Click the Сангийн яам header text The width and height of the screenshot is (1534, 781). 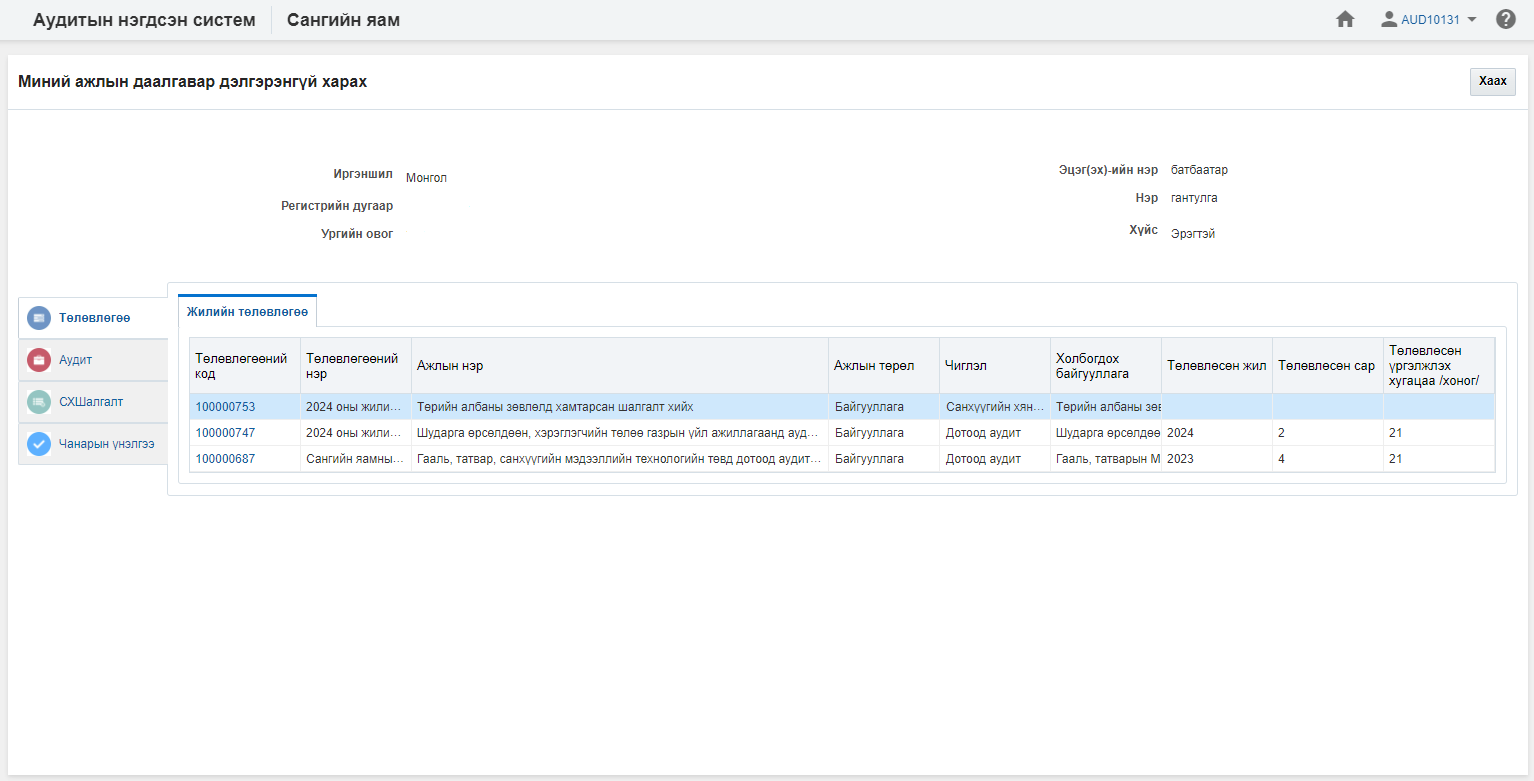[343, 20]
